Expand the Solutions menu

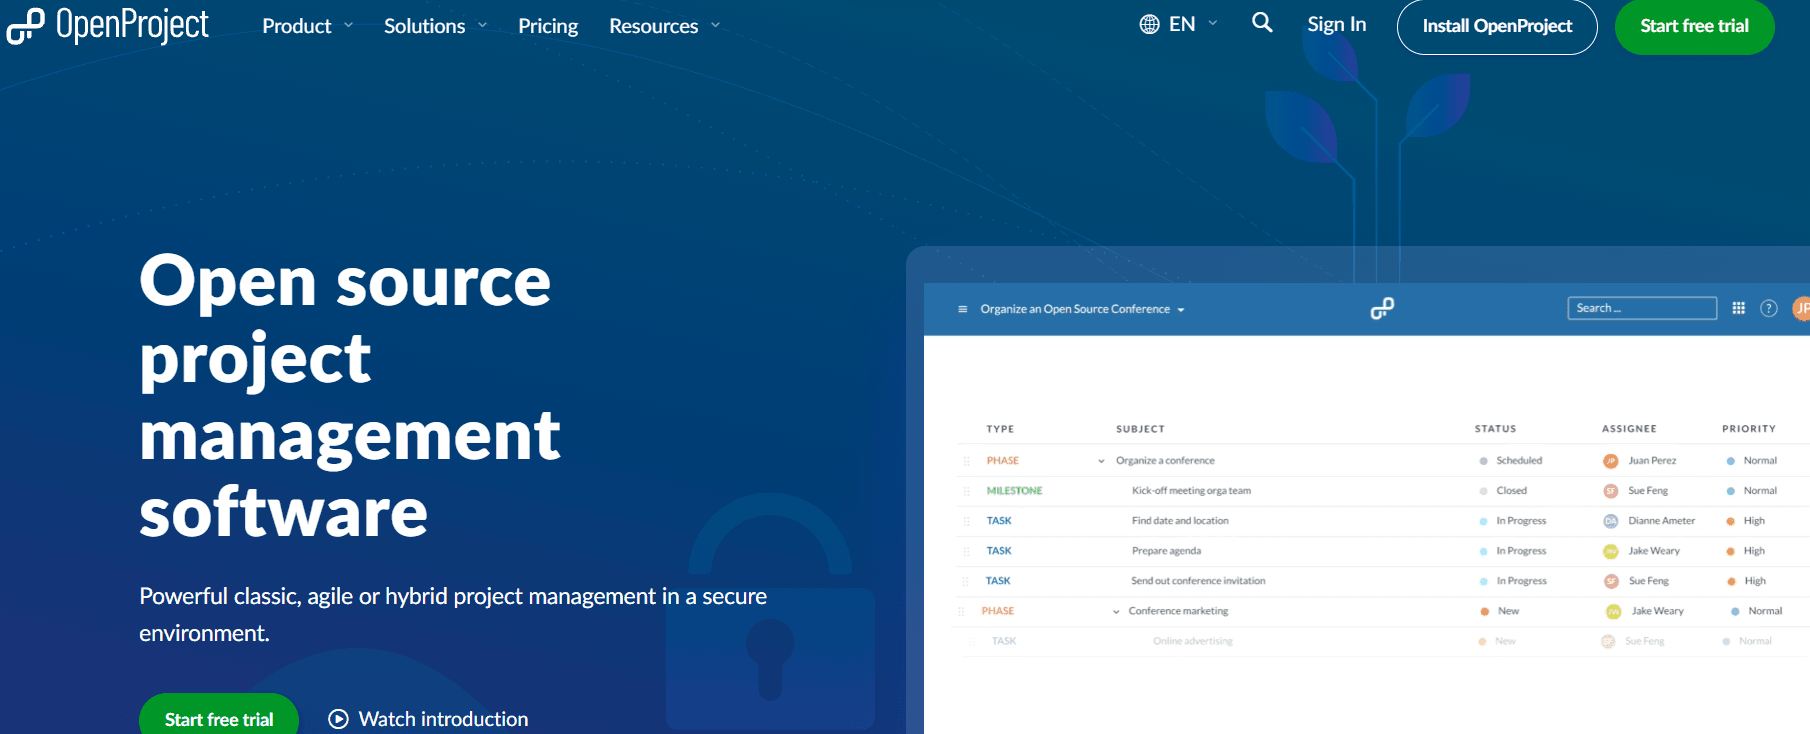tap(435, 26)
